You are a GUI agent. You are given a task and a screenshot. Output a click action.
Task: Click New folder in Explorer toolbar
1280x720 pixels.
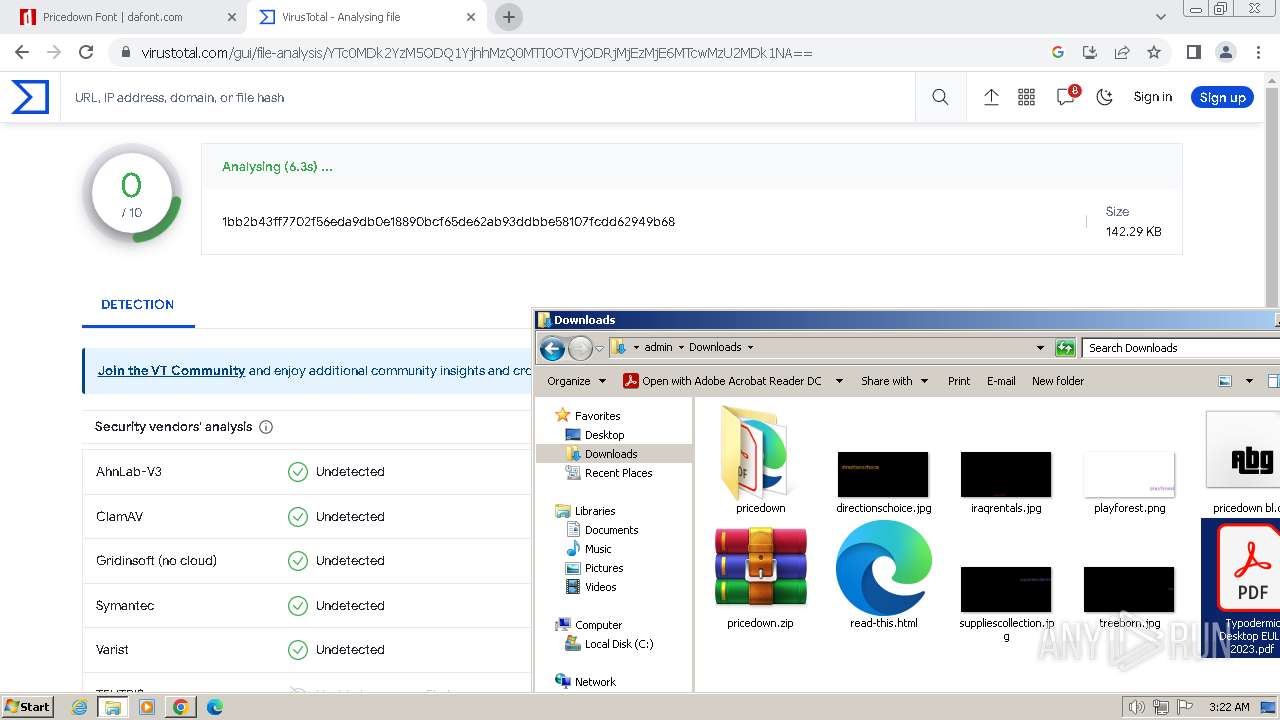pyautogui.click(x=1058, y=381)
